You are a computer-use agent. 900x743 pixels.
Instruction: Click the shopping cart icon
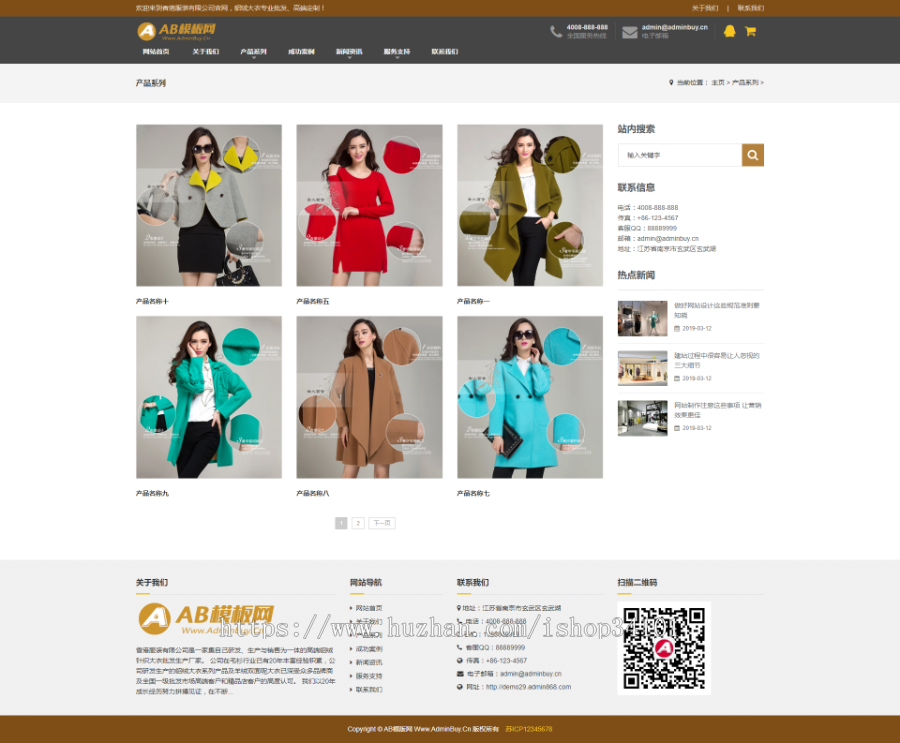(750, 30)
